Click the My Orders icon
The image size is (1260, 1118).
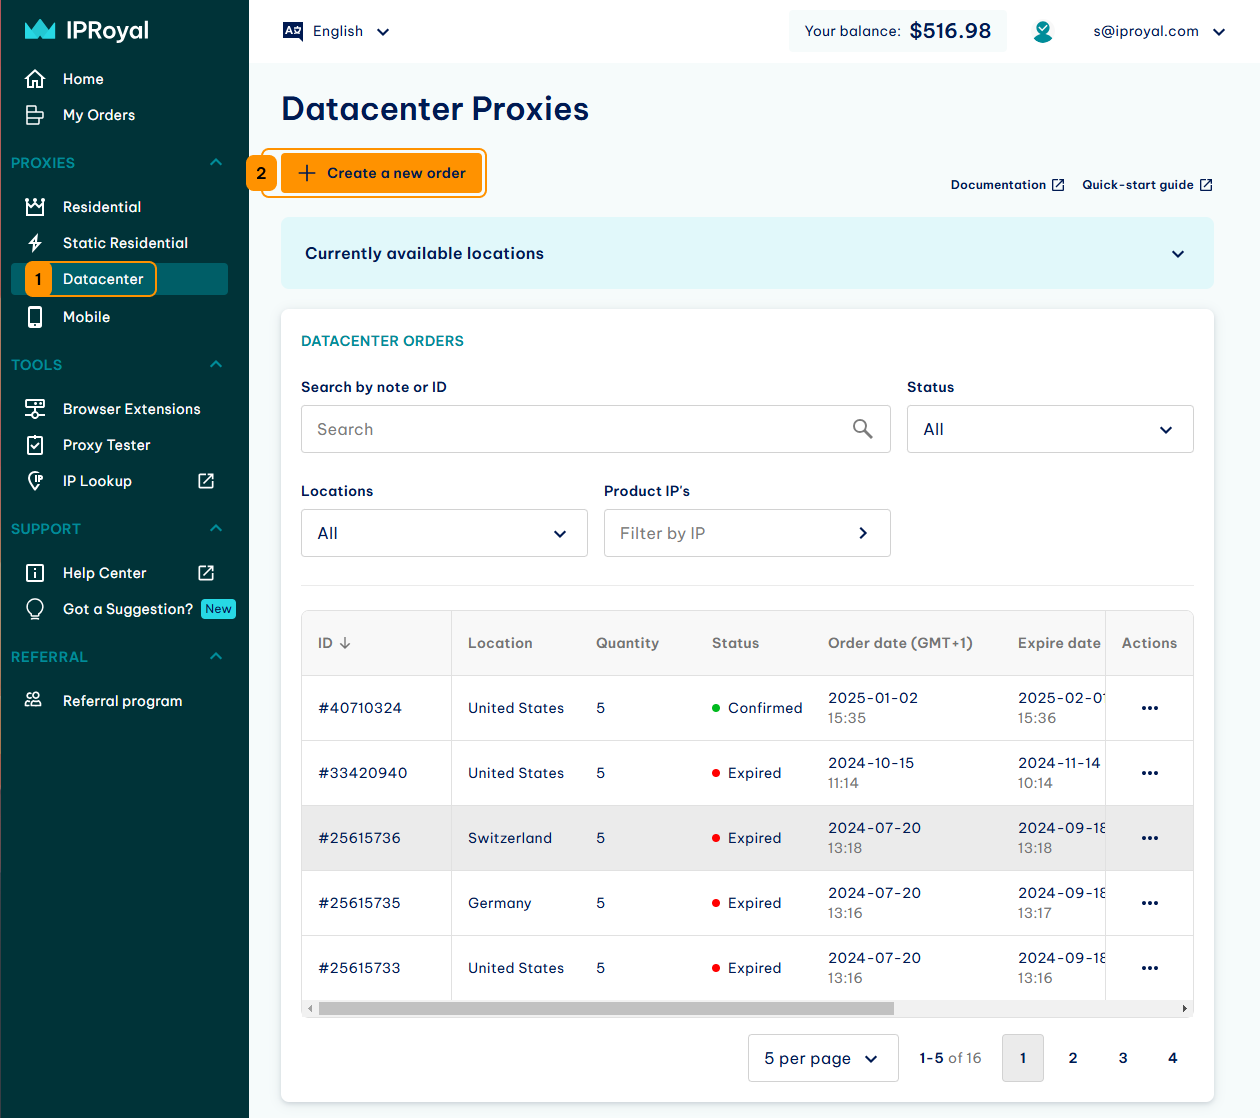pos(35,115)
